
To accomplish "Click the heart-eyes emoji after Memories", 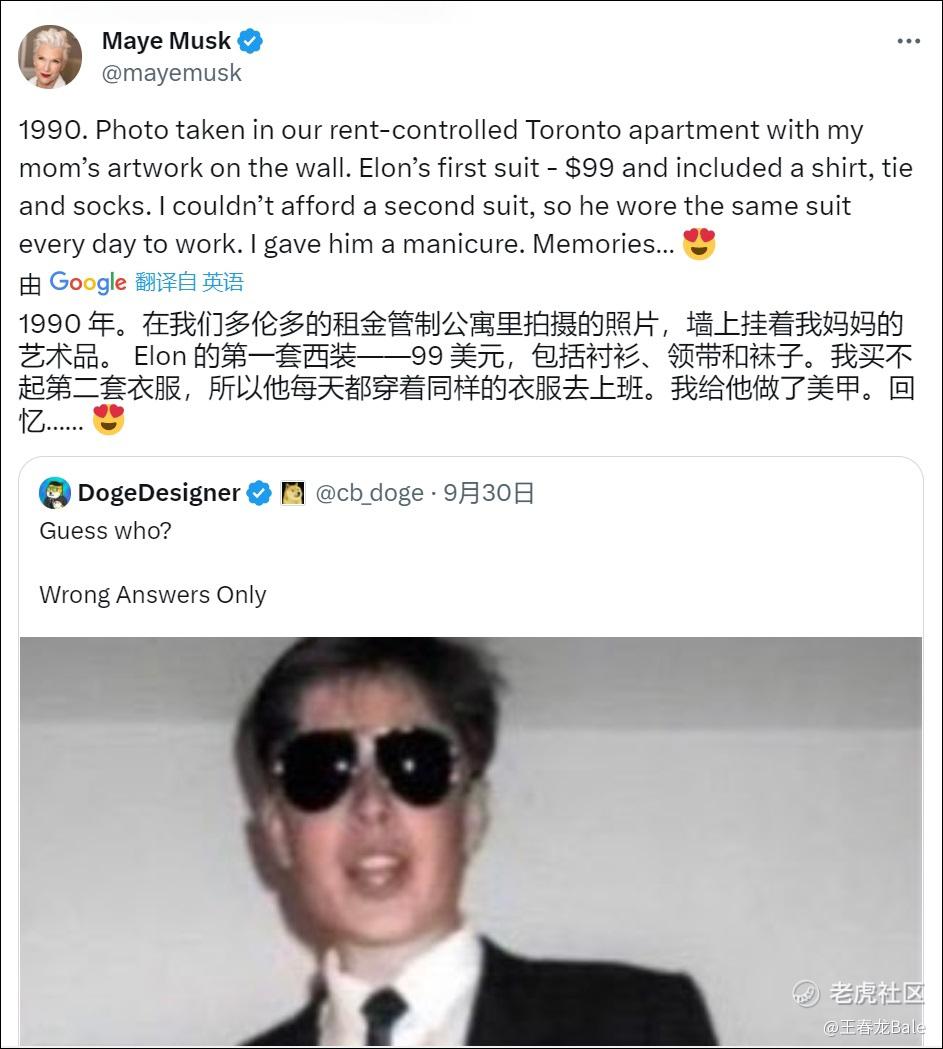I will pos(699,244).
